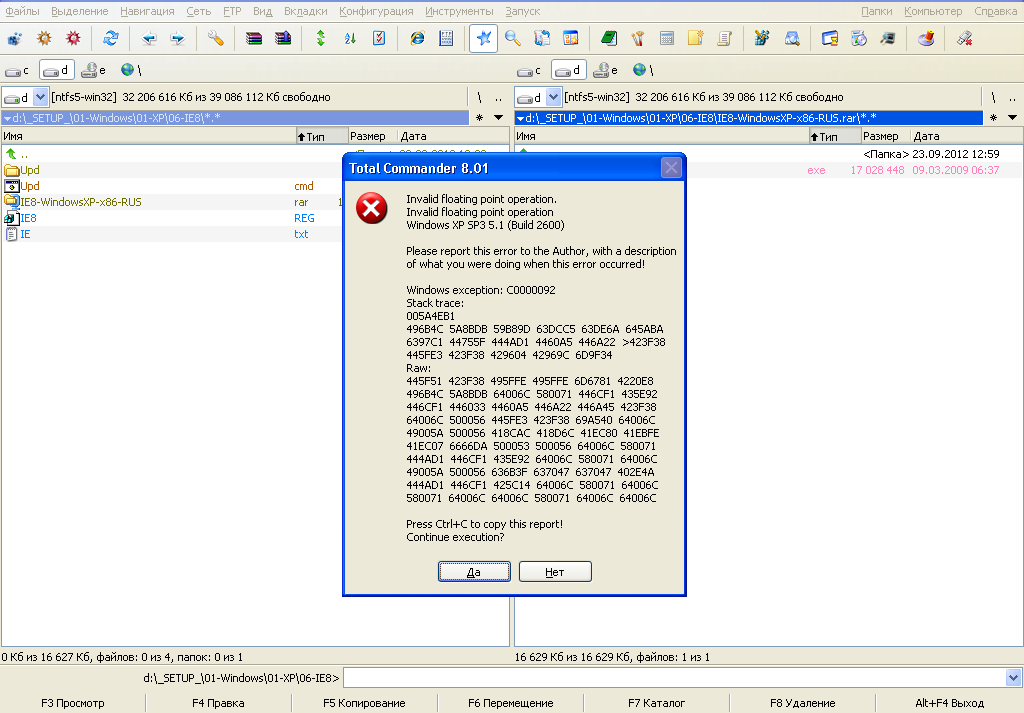
Task: Click the A-Z sort icon in toolbar
Action: (x=350, y=39)
